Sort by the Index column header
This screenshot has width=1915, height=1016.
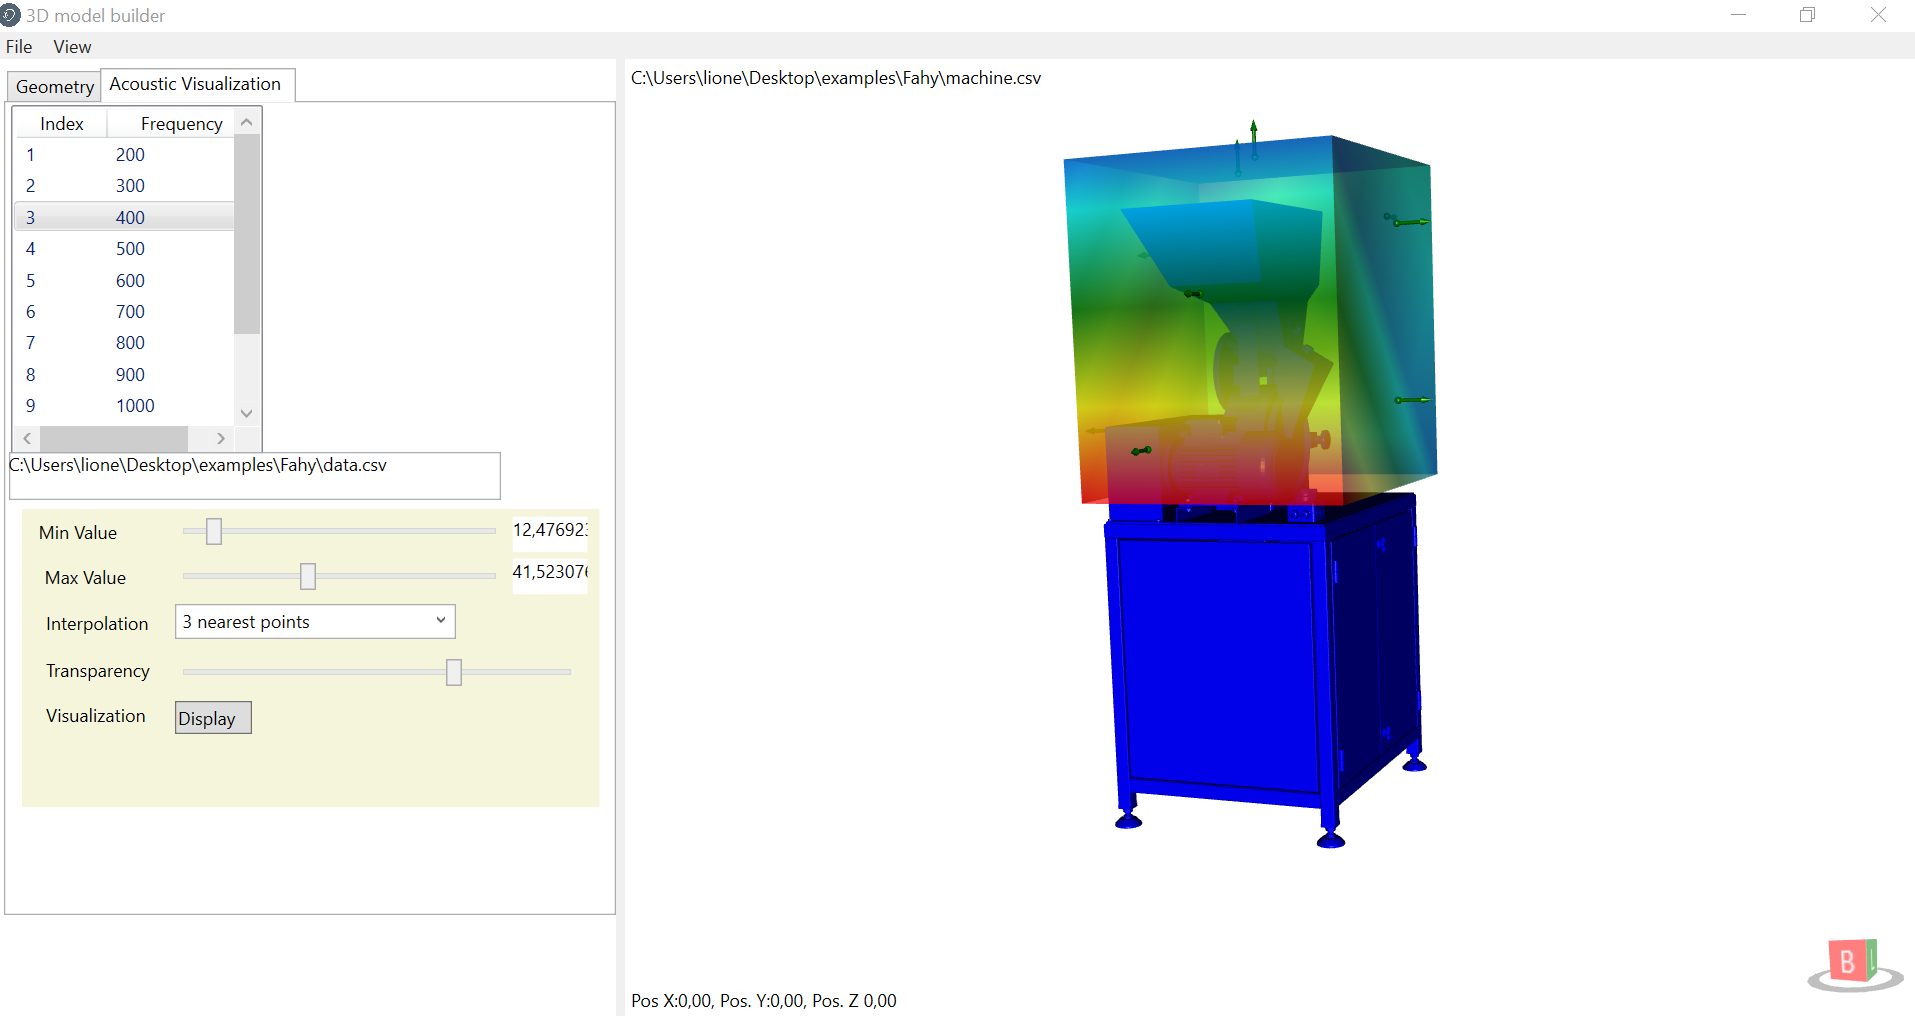click(x=61, y=124)
